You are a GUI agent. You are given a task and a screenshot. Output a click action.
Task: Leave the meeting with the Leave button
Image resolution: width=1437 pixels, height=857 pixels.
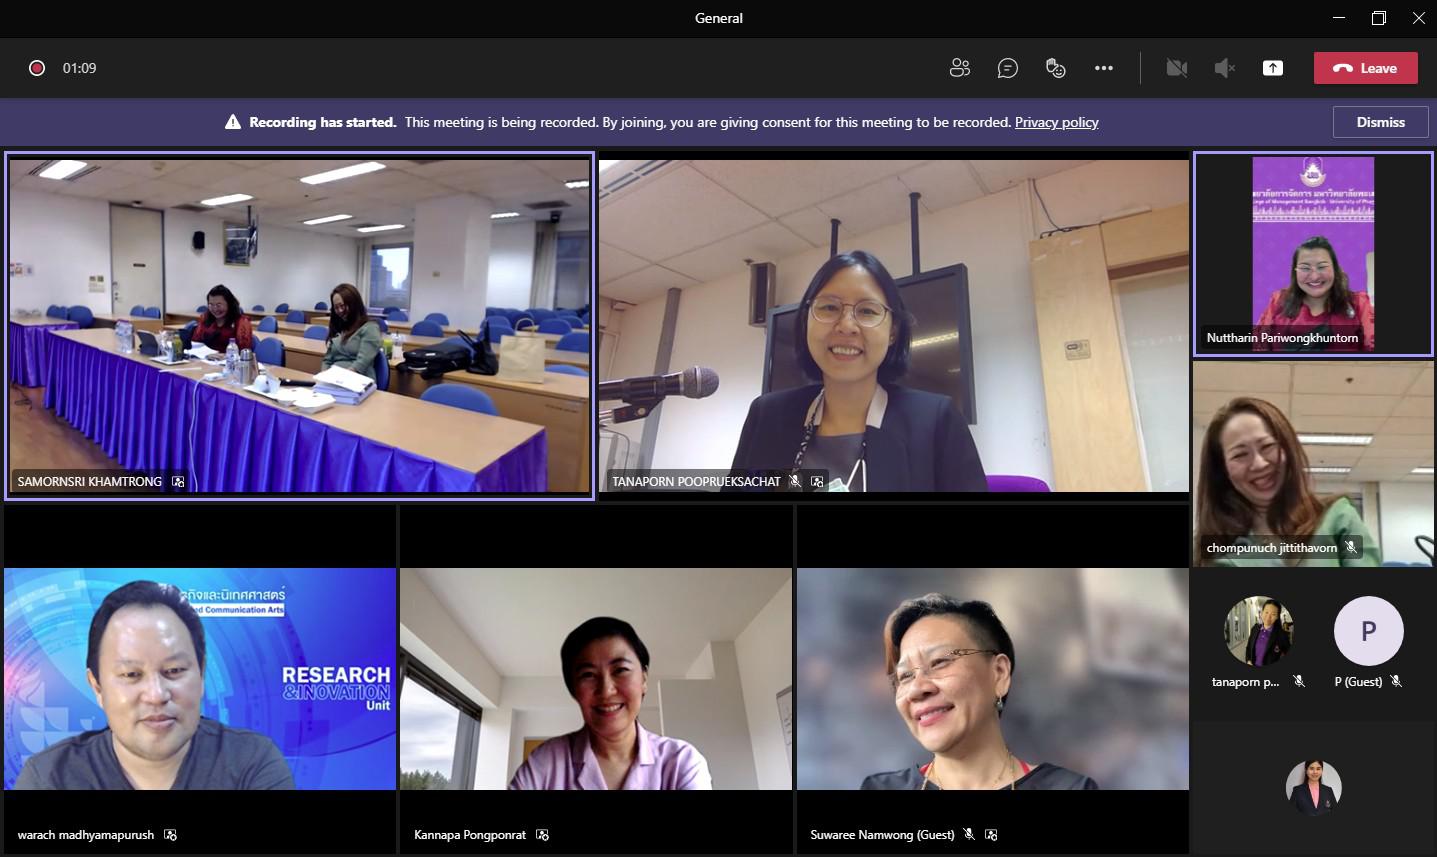[1366, 68]
